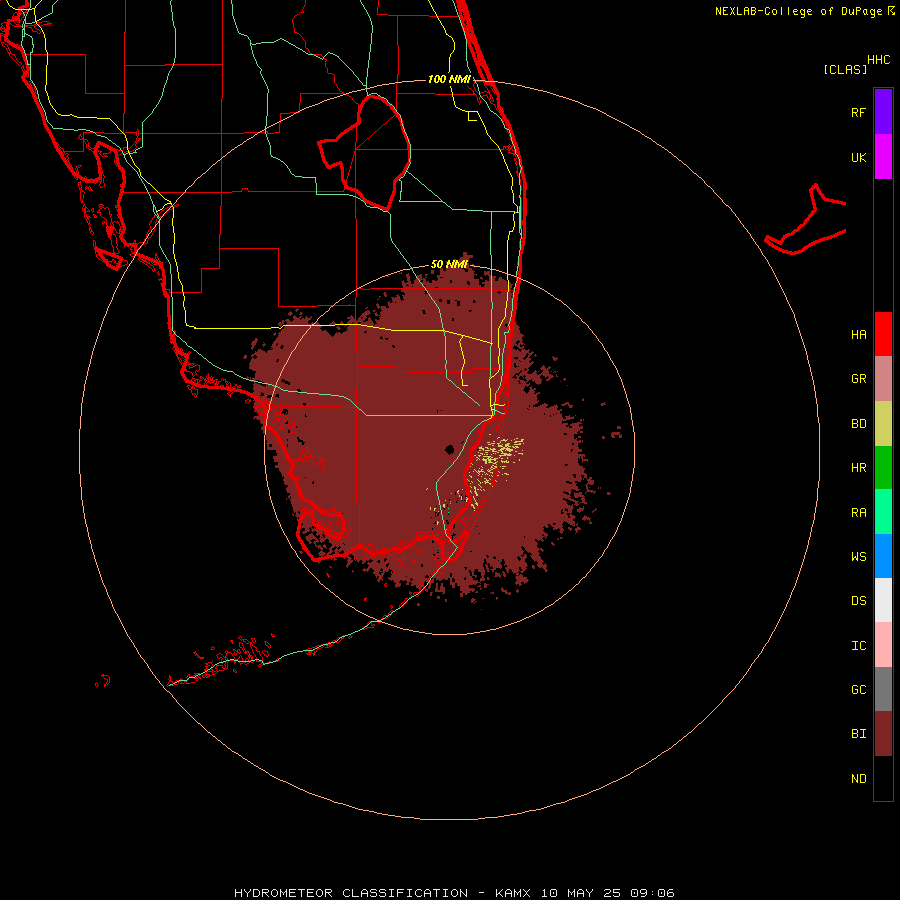The image size is (900, 900).
Task: Click the RA light green legend swatch
Action: pyautogui.click(x=883, y=512)
